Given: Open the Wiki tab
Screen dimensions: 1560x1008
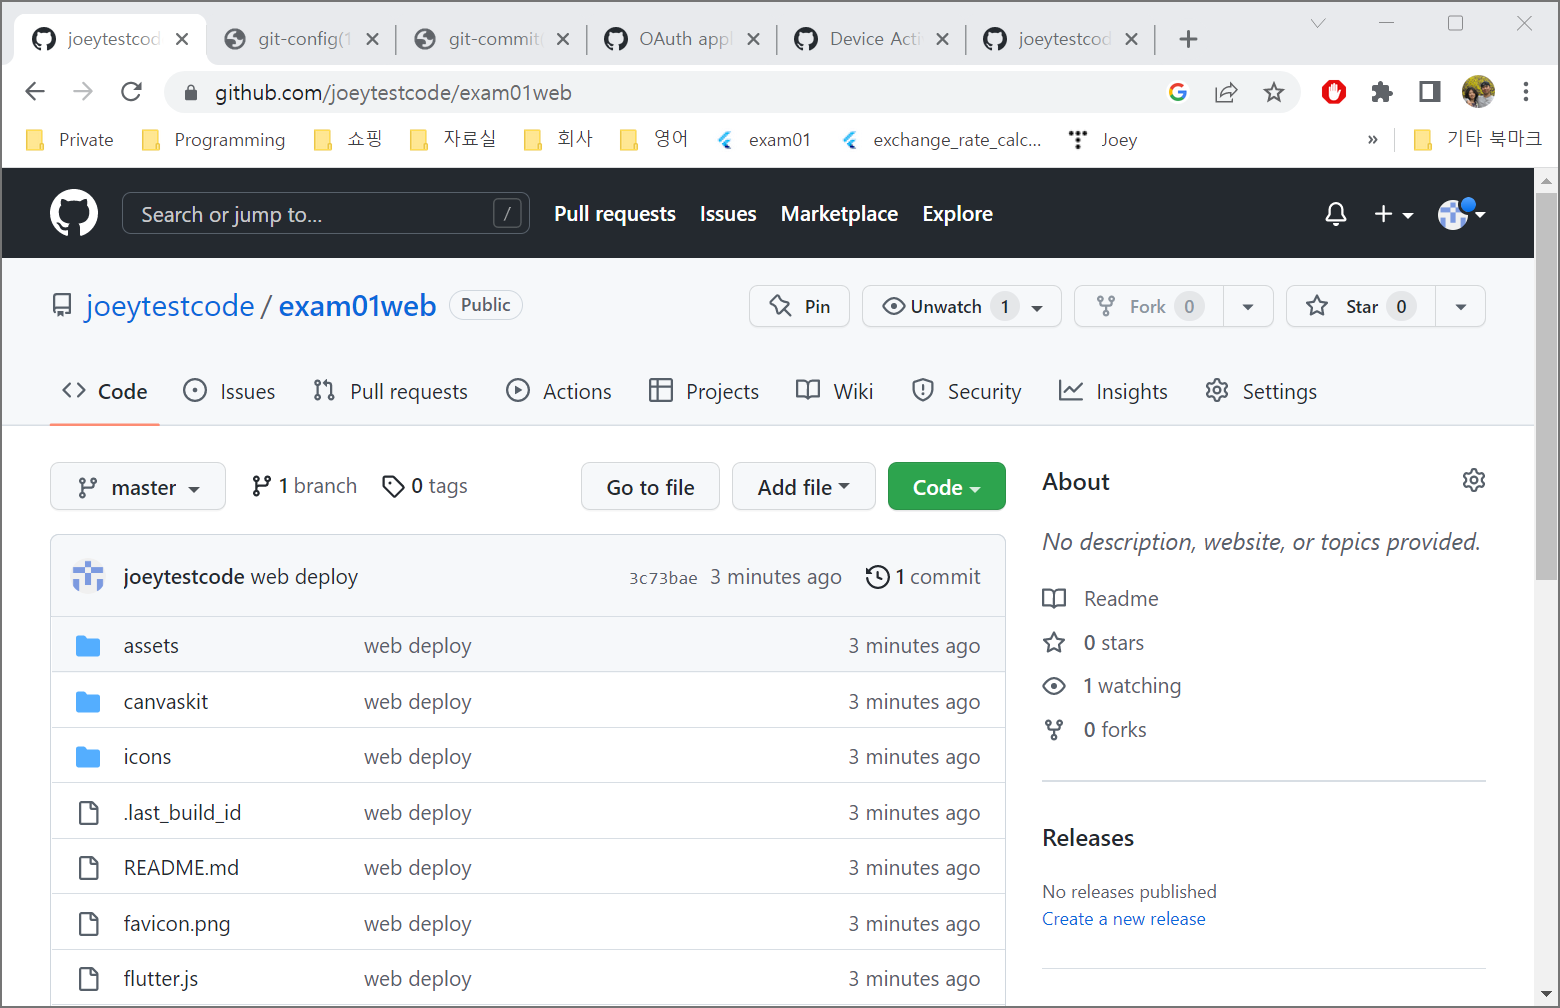Looking at the screenshot, I should pyautogui.click(x=835, y=391).
